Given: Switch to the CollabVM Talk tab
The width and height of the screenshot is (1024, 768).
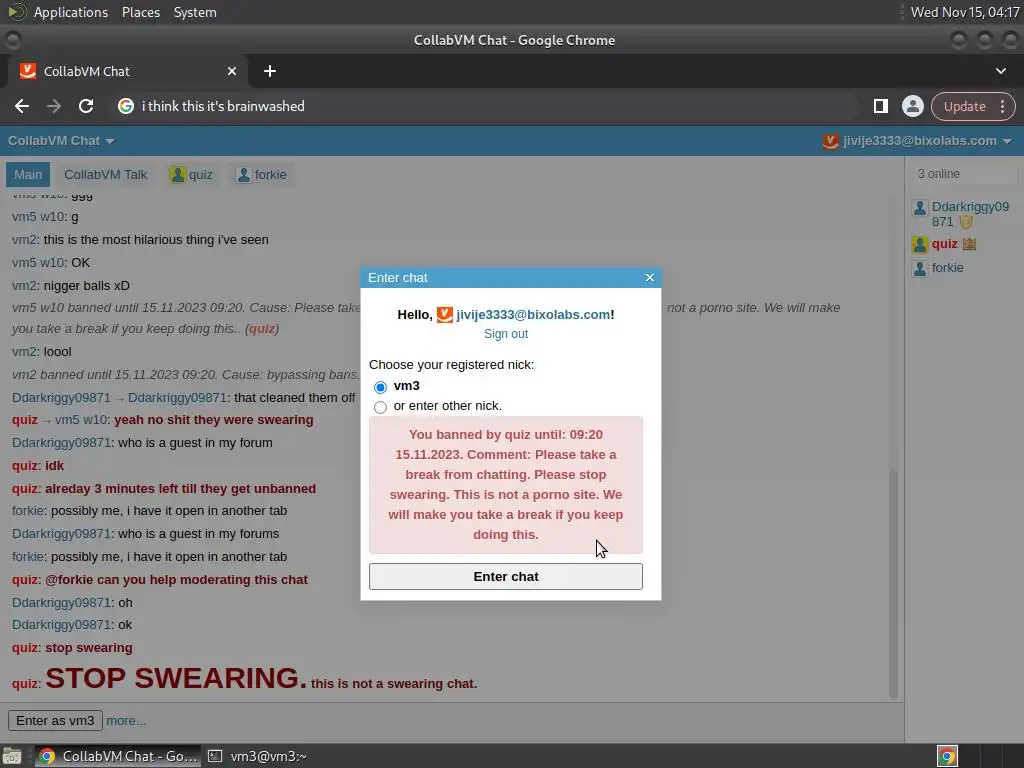Looking at the screenshot, I should 106,175.
